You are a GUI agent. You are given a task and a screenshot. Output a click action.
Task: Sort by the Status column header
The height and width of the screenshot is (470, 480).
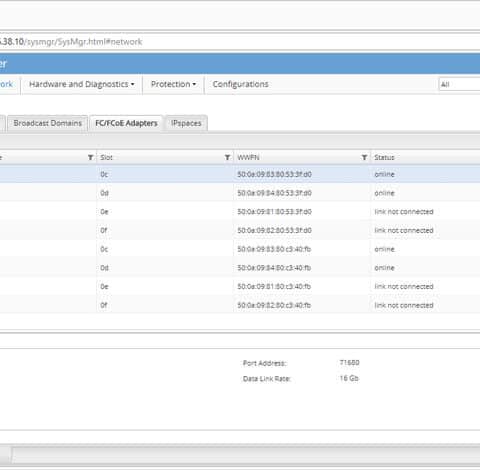click(384, 157)
